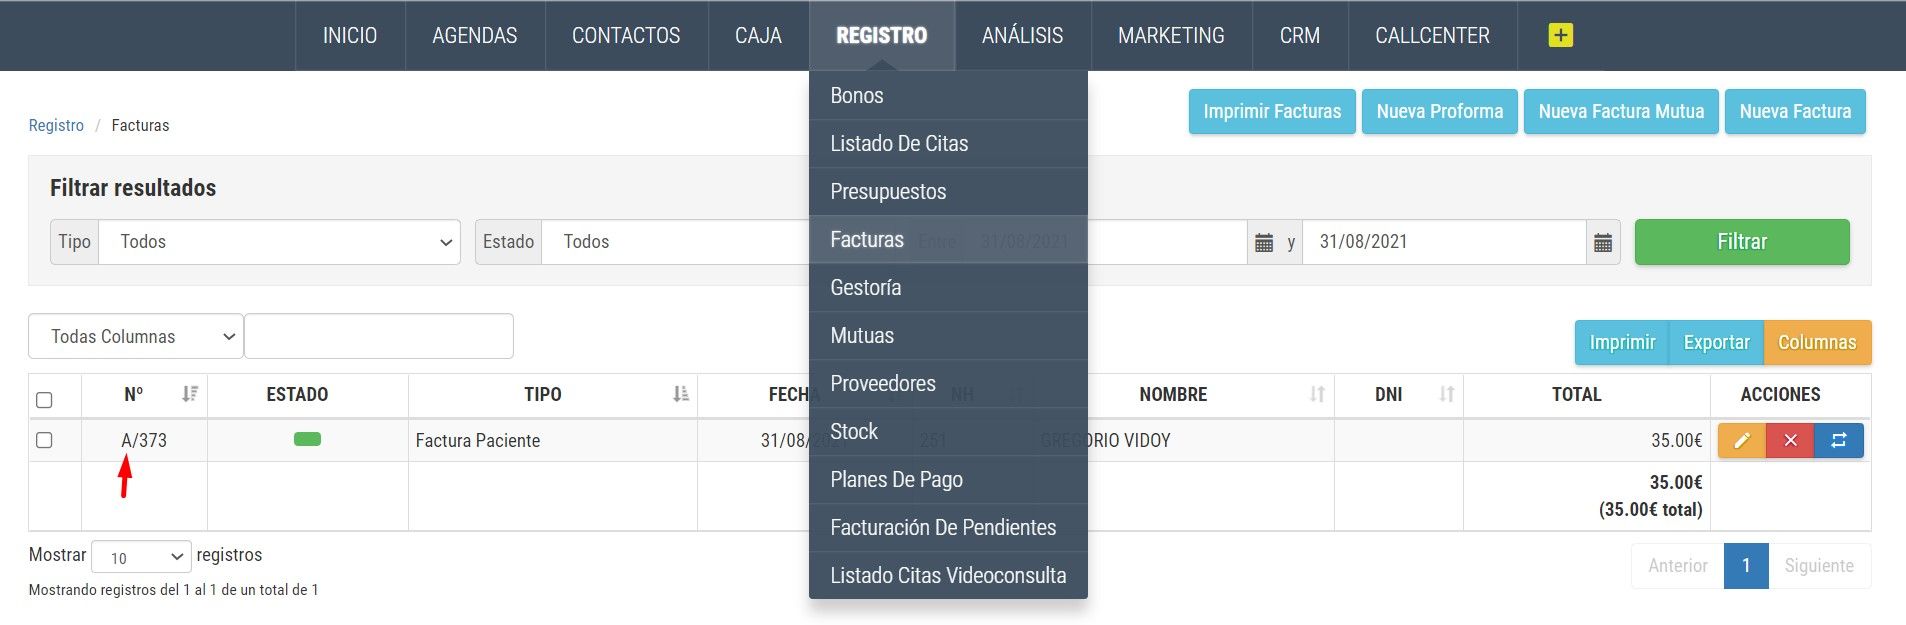This screenshot has width=1906, height=625.
Task: Open the calendar icon after 31/08/2021 end date
Action: pyautogui.click(x=1603, y=242)
